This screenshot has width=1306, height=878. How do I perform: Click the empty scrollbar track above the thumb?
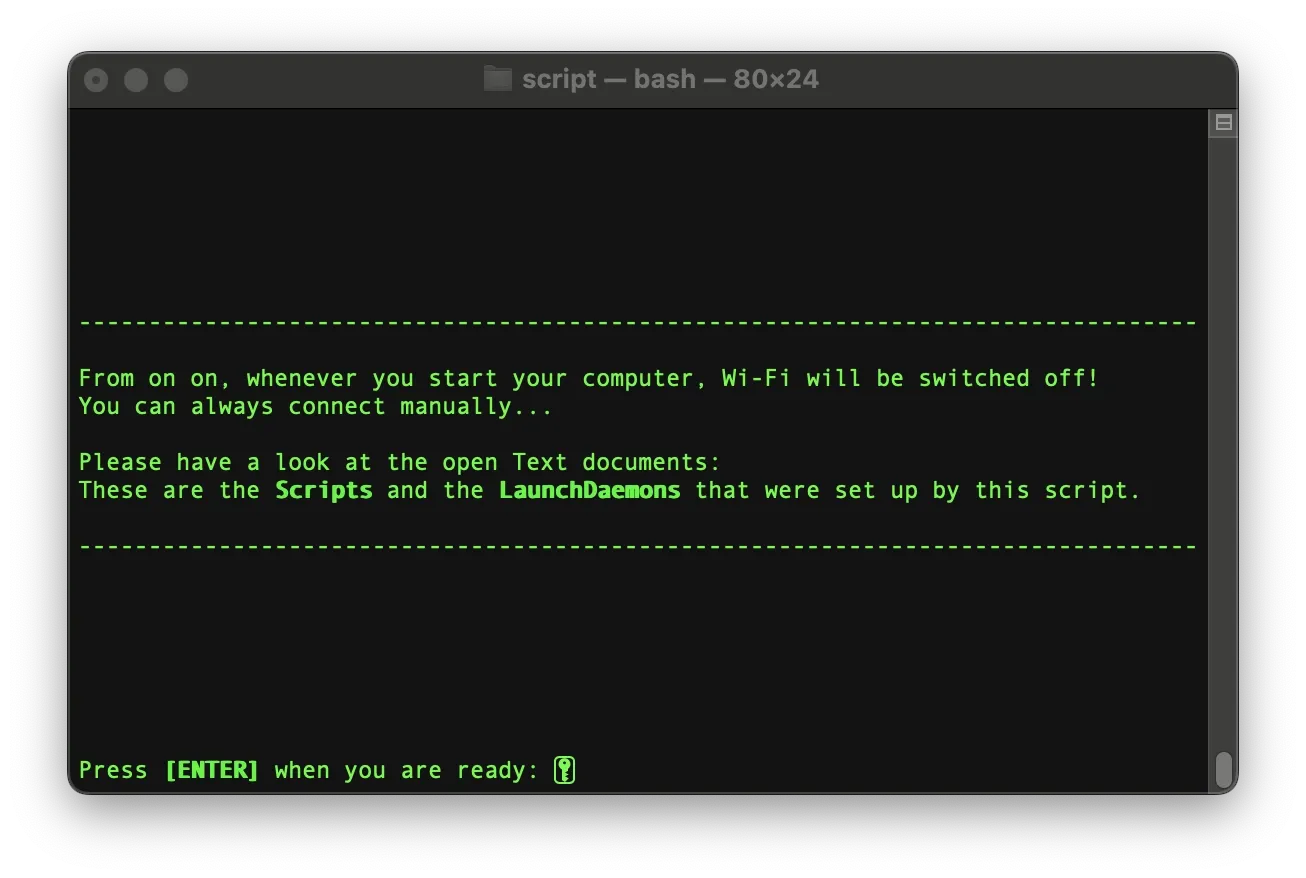tap(1223, 440)
